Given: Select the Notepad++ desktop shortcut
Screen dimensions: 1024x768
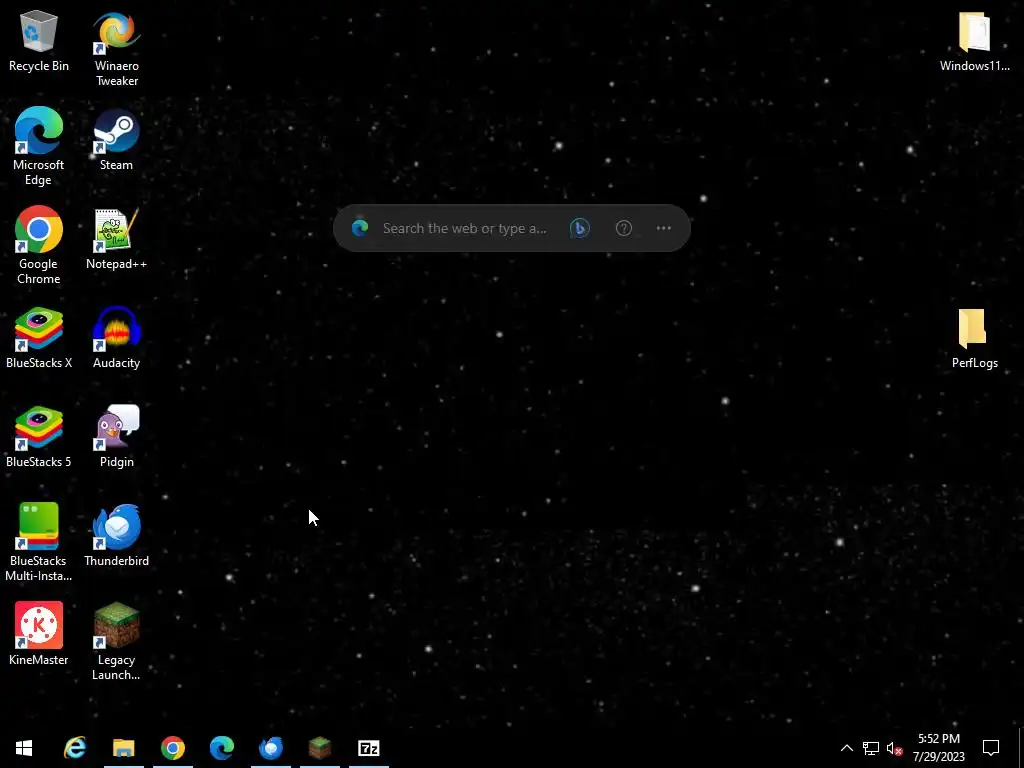Looking at the screenshot, I should 116,238.
